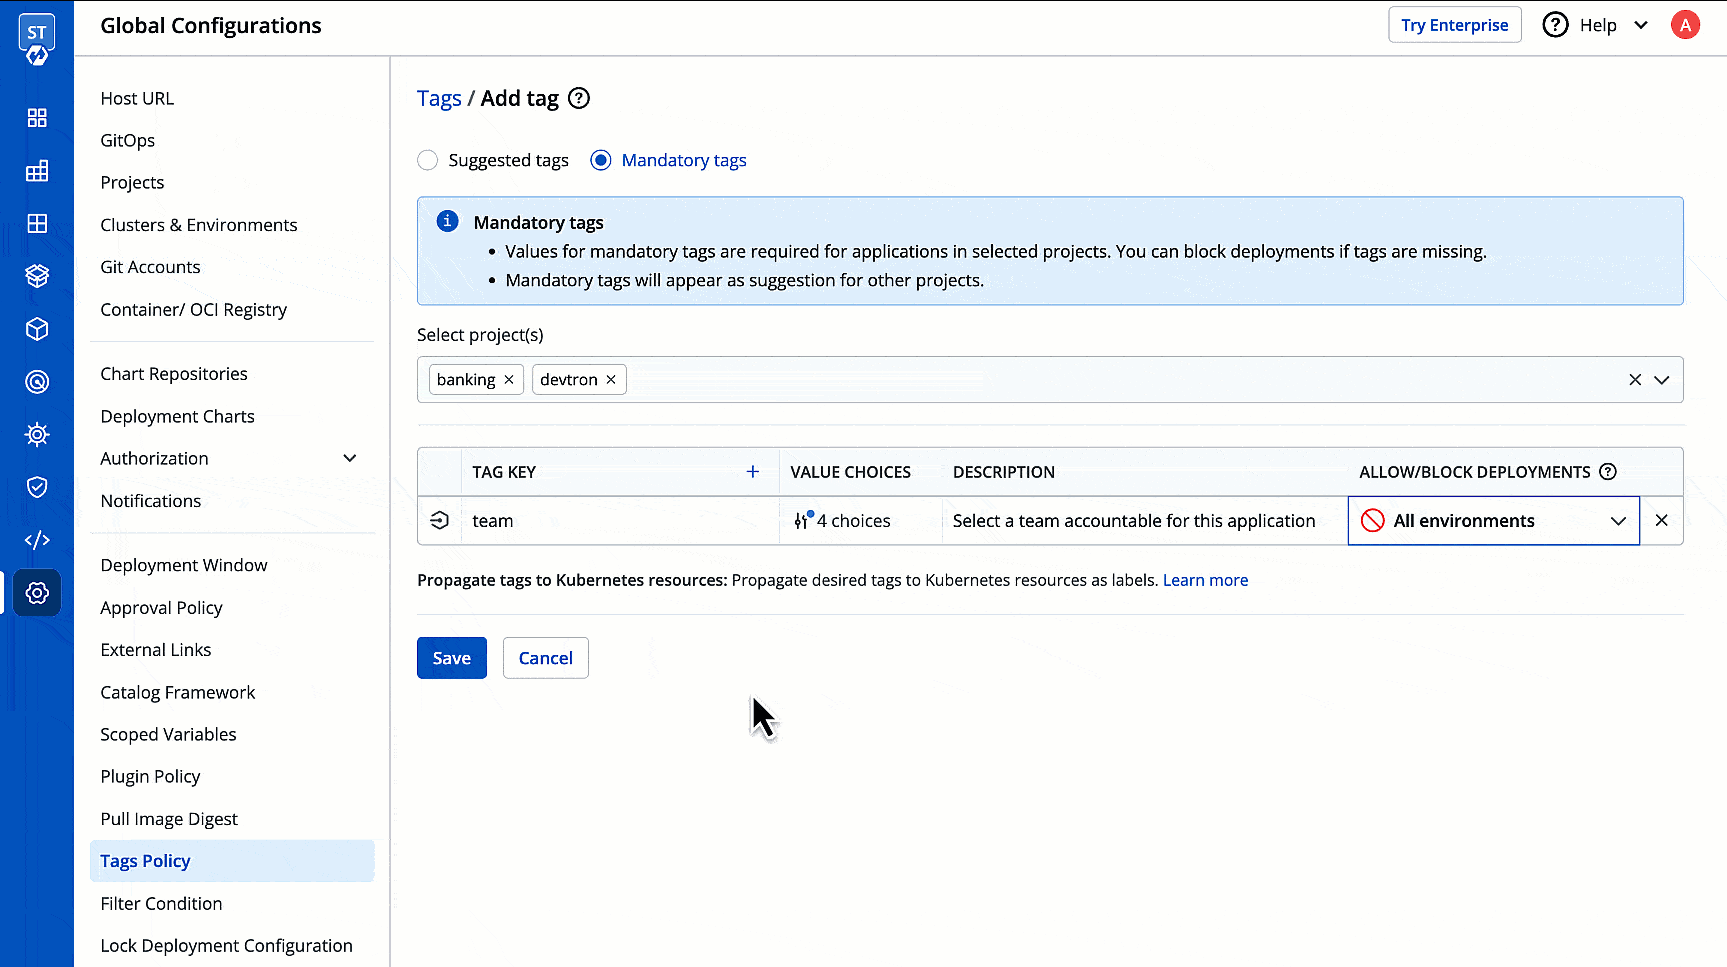Viewport: 1727px width, 967px height.
Task: Select the Mandatory tags radio button
Action: (600, 160)
